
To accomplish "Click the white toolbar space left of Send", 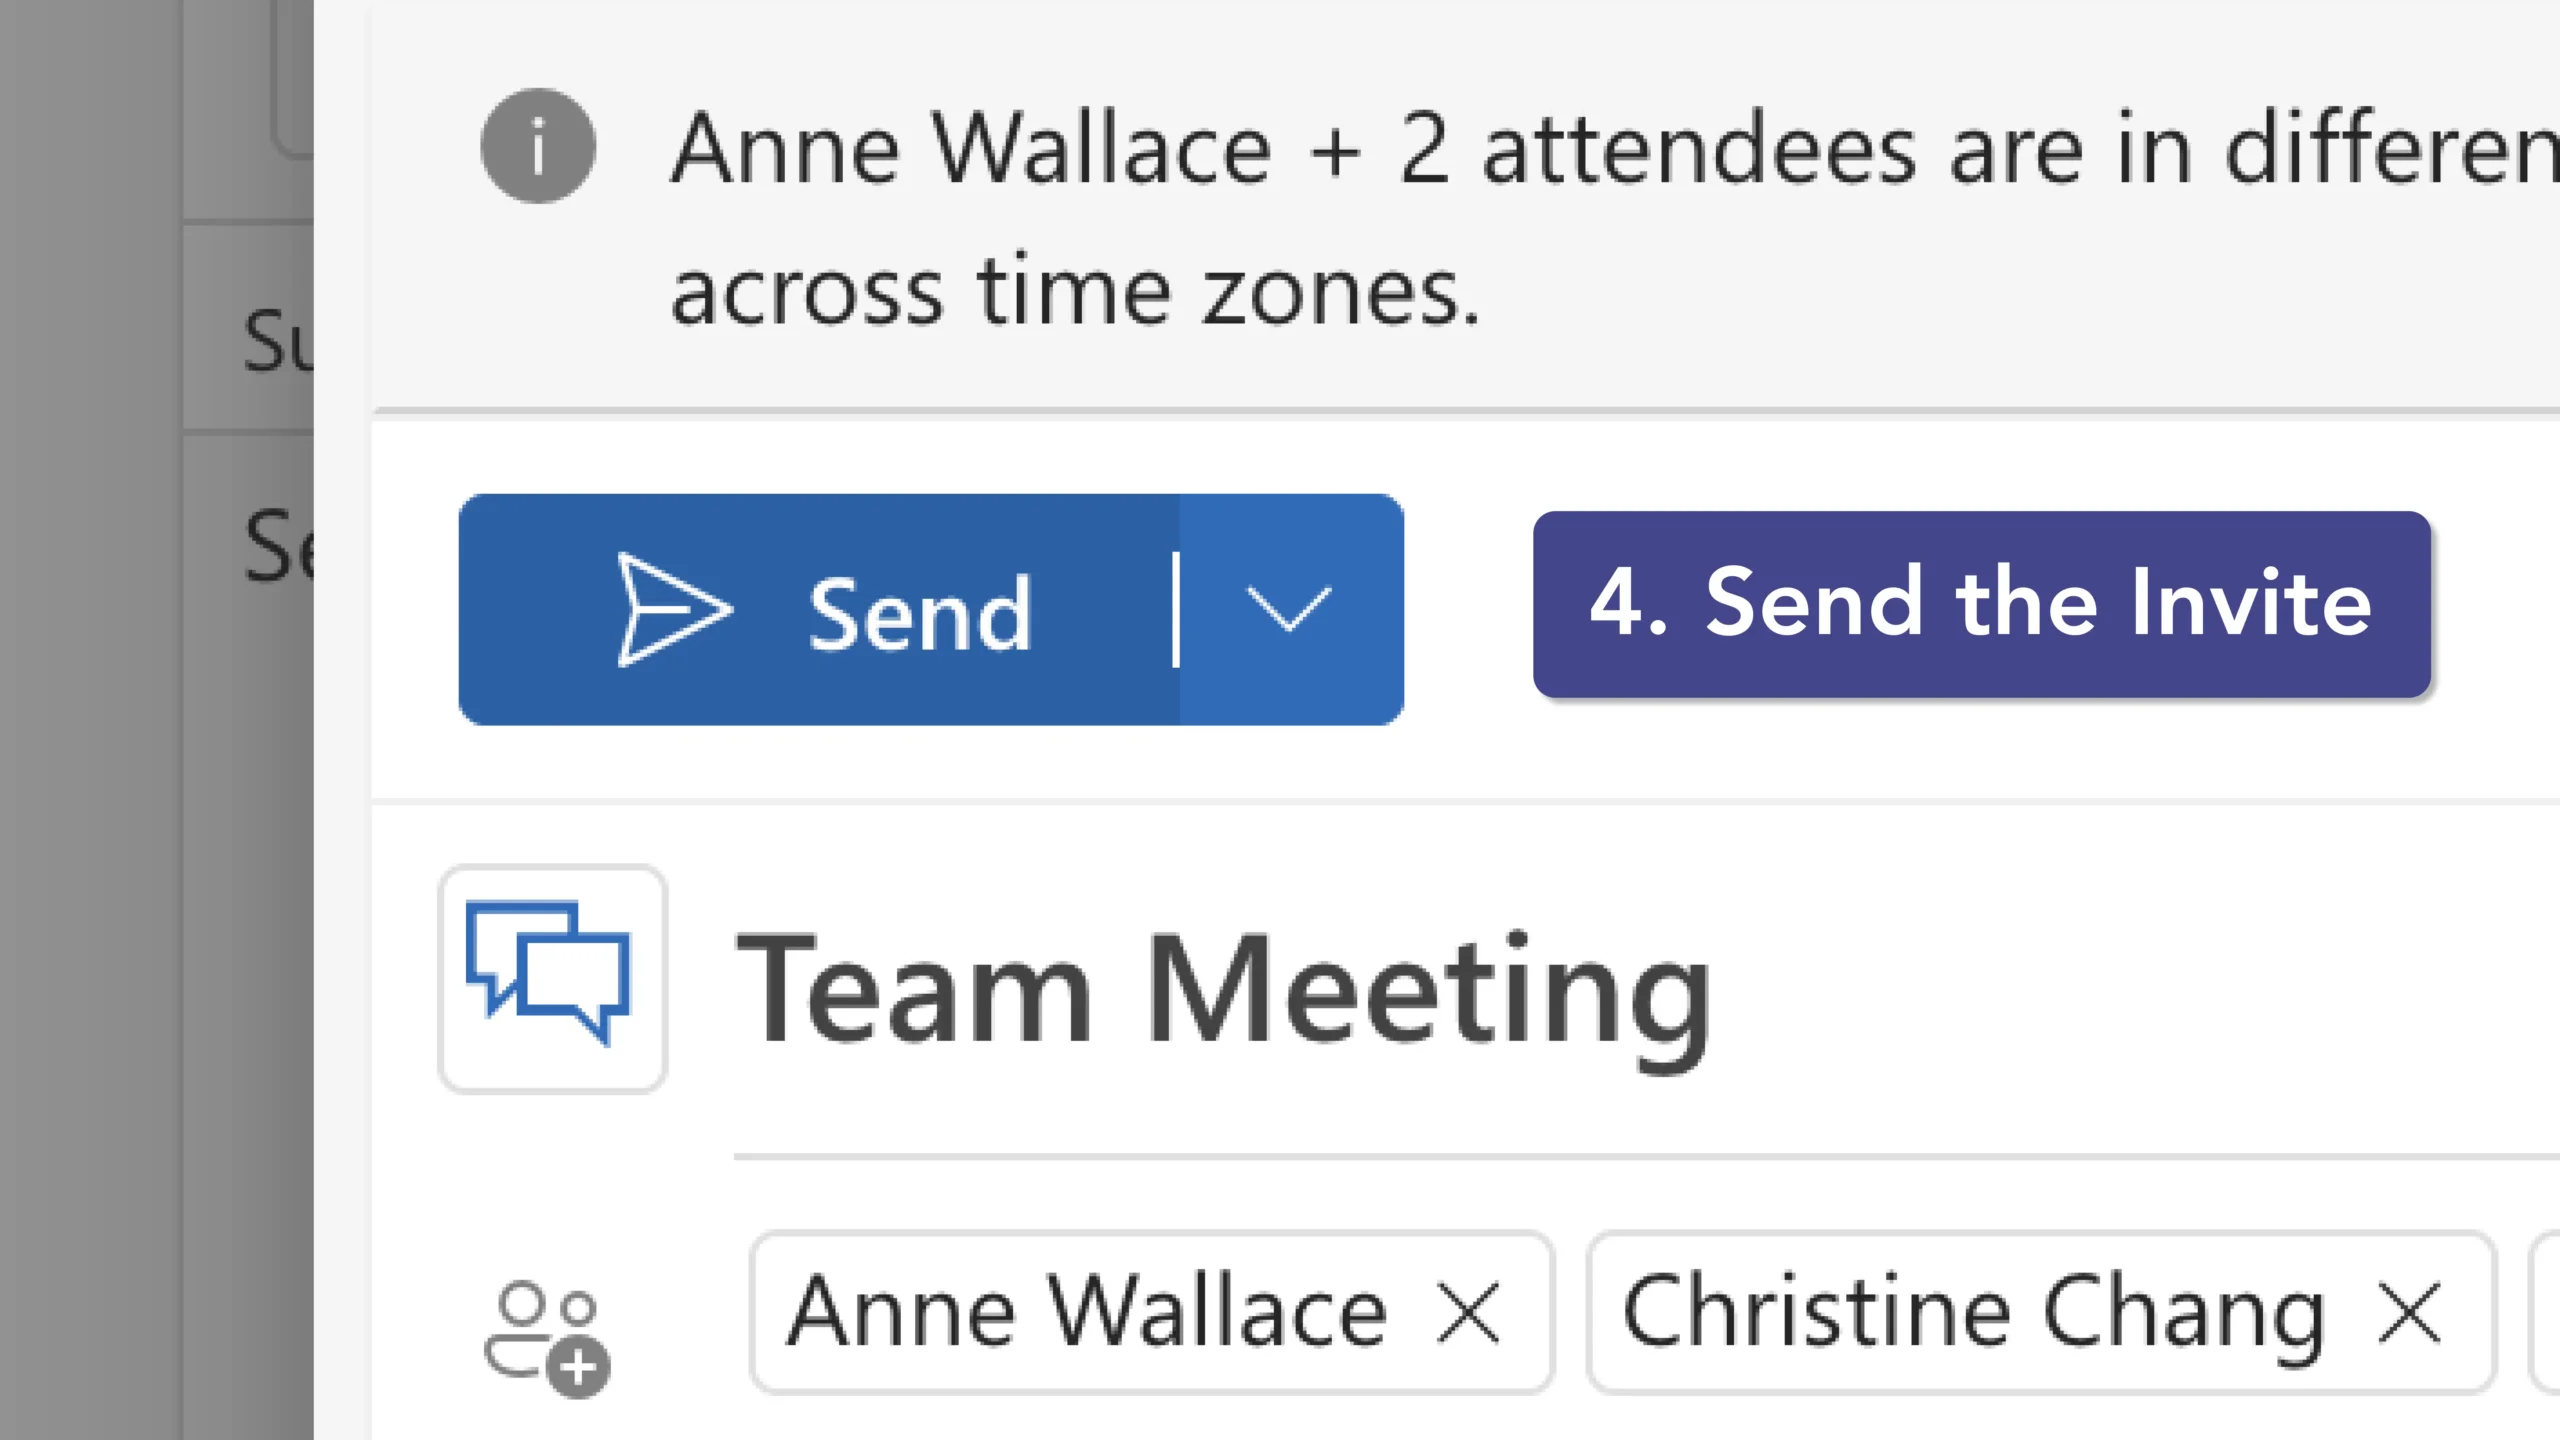I will click(414, 609).
